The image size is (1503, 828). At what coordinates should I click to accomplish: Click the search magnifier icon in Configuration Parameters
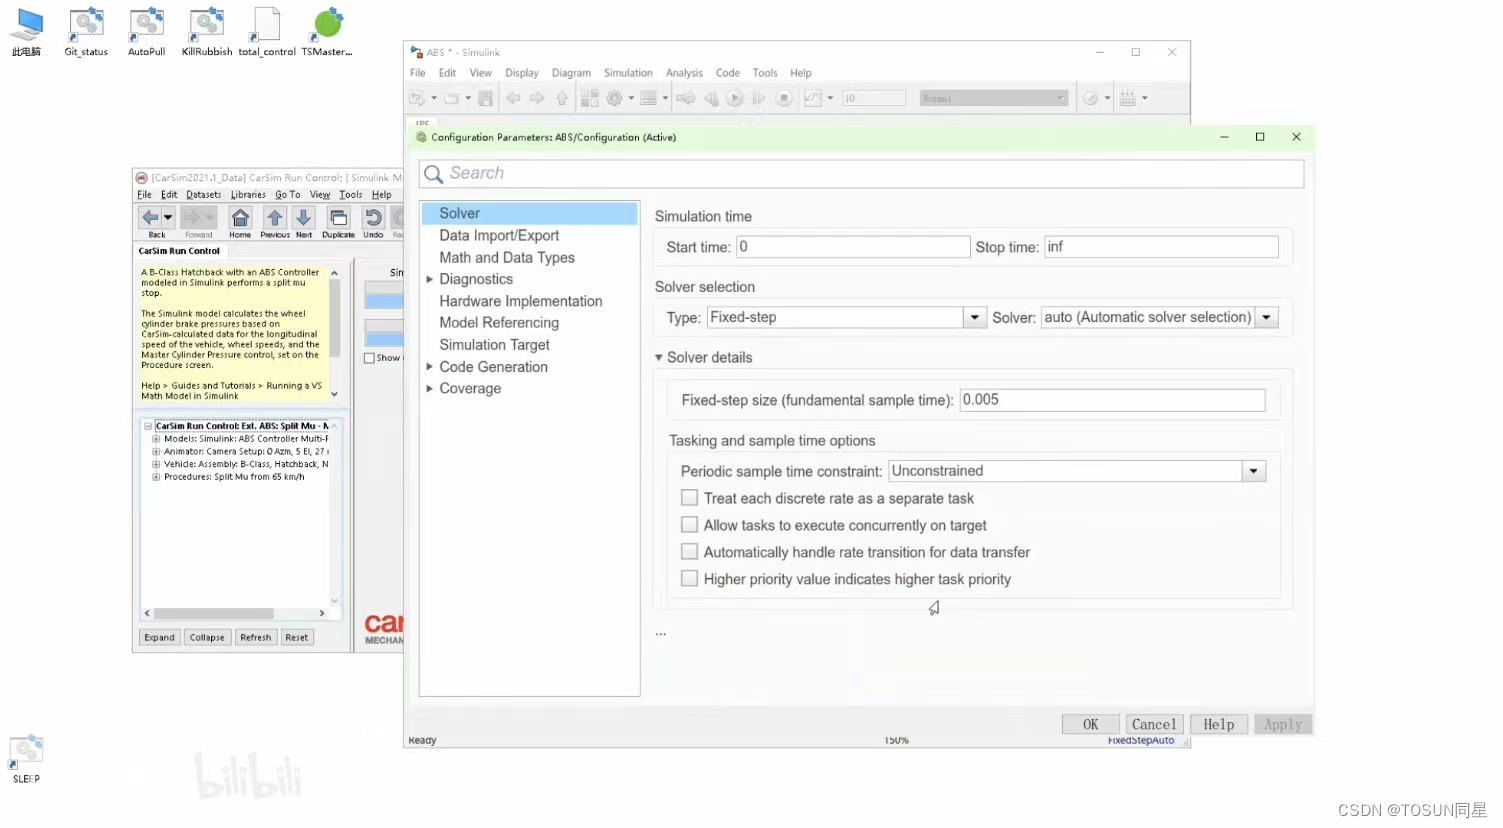[434, 174]
